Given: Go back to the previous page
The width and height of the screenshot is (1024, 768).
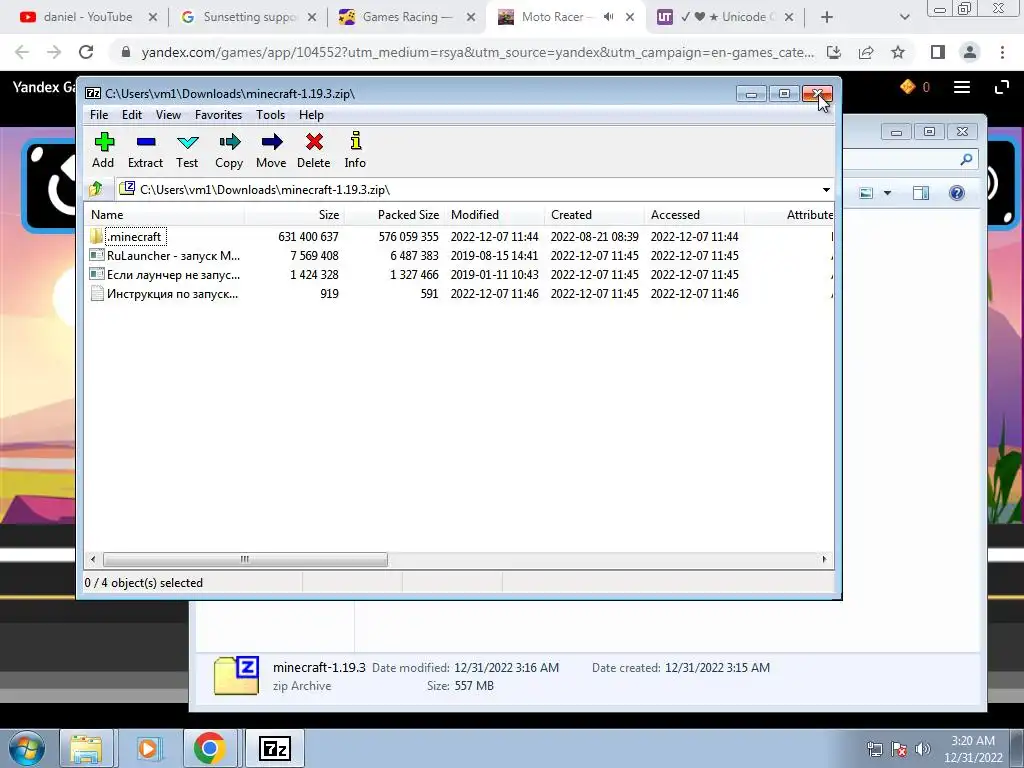Looking at the screenshot, I should (x=22, y=52).
